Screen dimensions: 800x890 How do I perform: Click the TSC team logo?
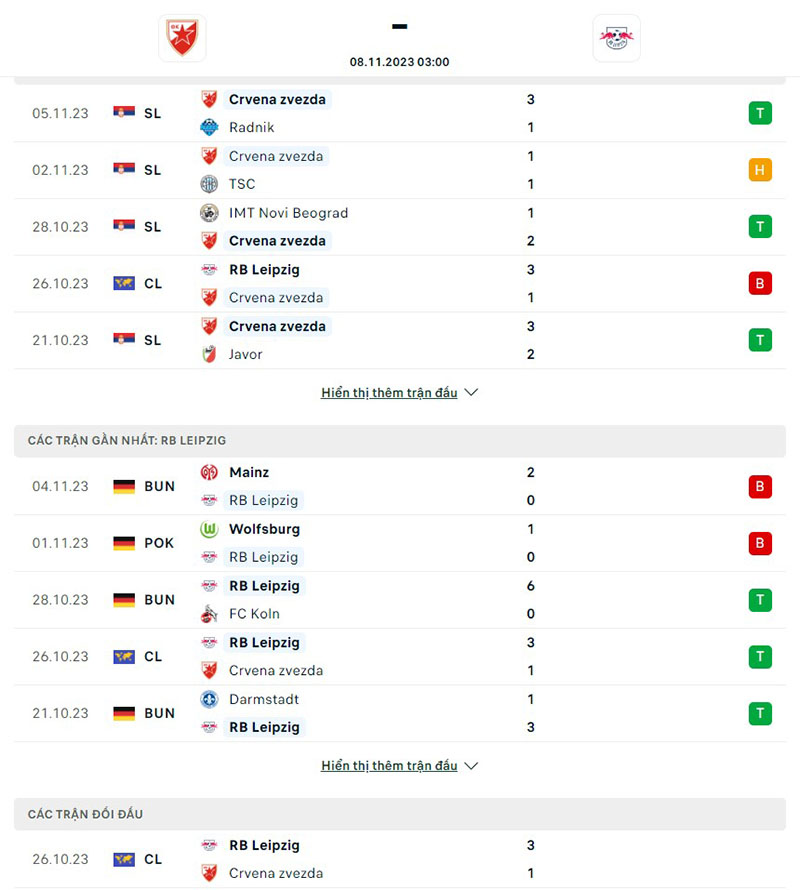point(209,184)
